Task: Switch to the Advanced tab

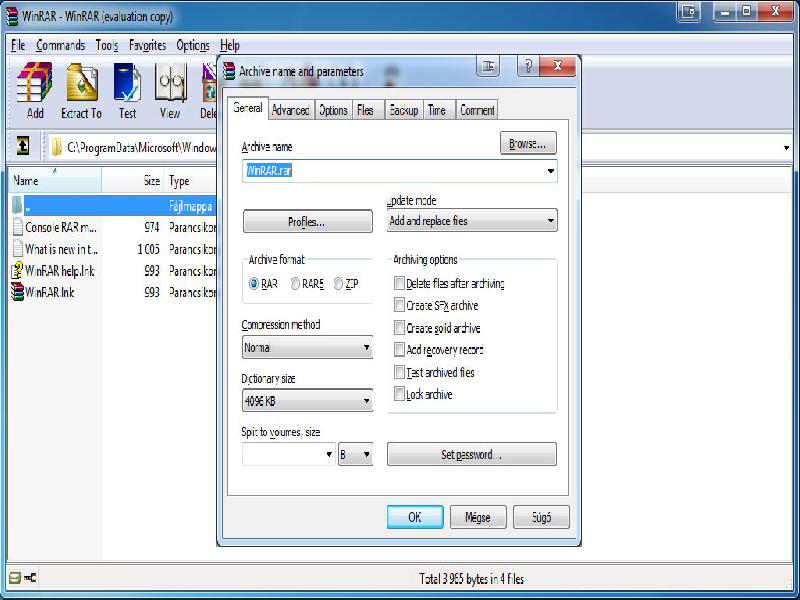Action: pos(290,110)
